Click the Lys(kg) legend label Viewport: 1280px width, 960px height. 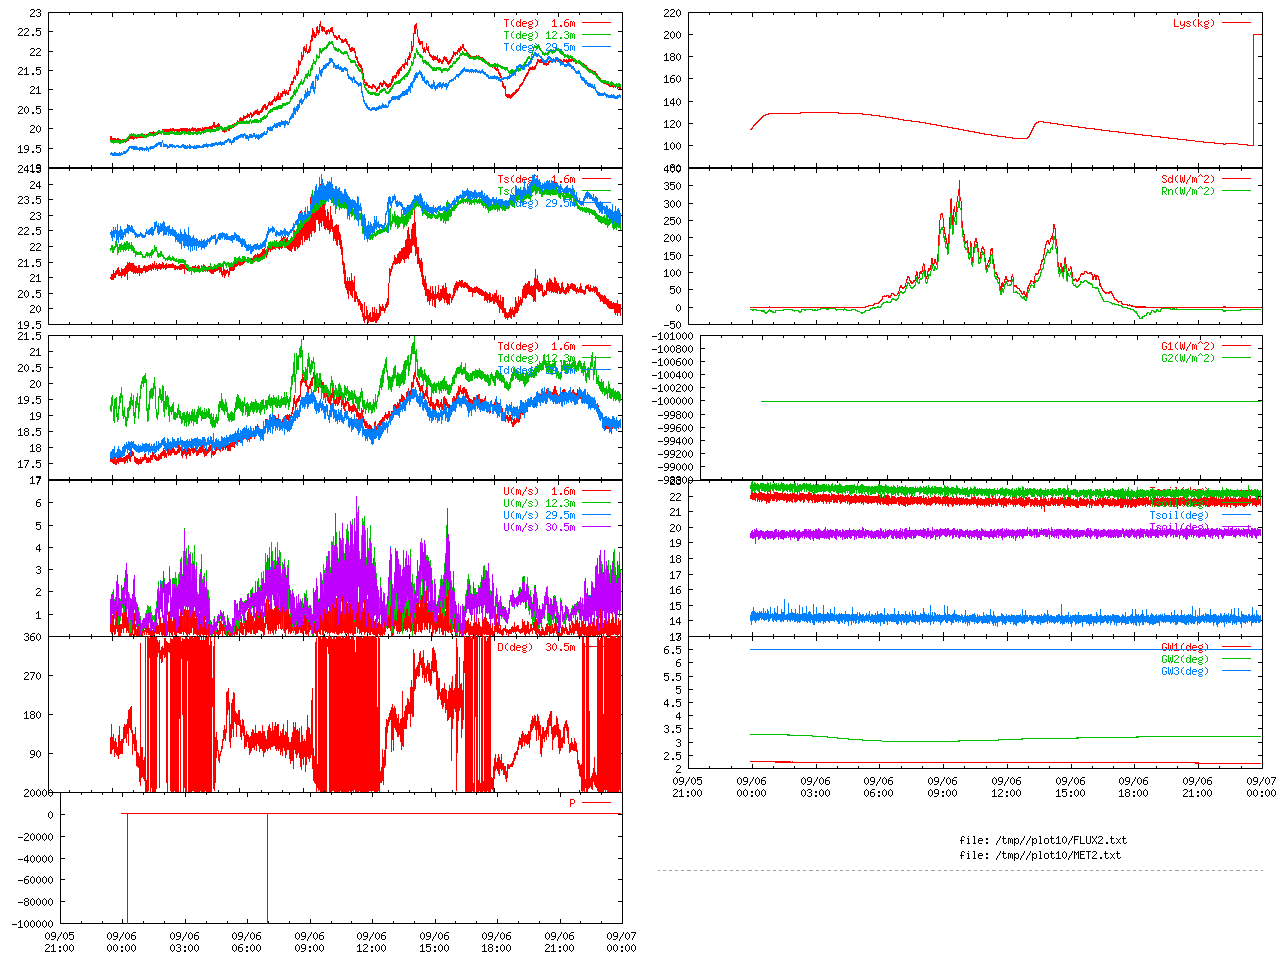[x=1193, y=23]
